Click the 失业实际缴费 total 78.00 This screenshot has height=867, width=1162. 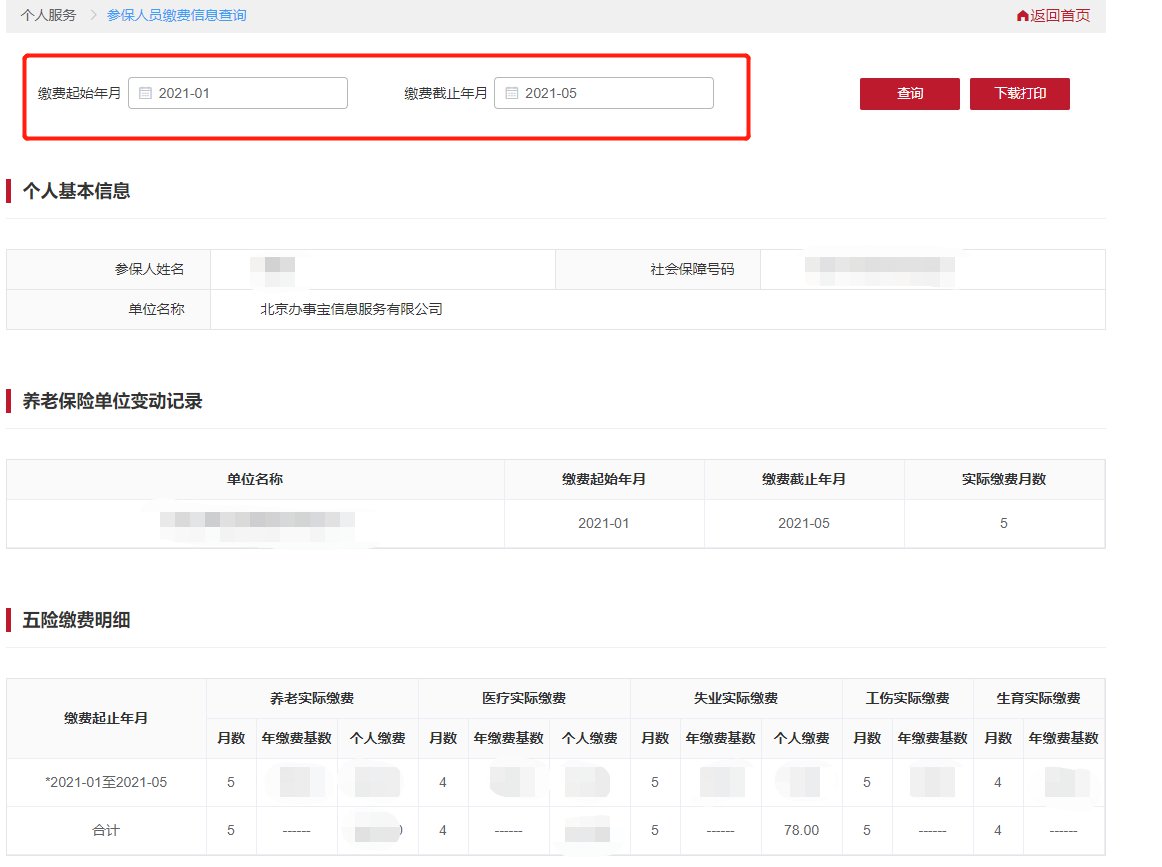tap(800, 830)
